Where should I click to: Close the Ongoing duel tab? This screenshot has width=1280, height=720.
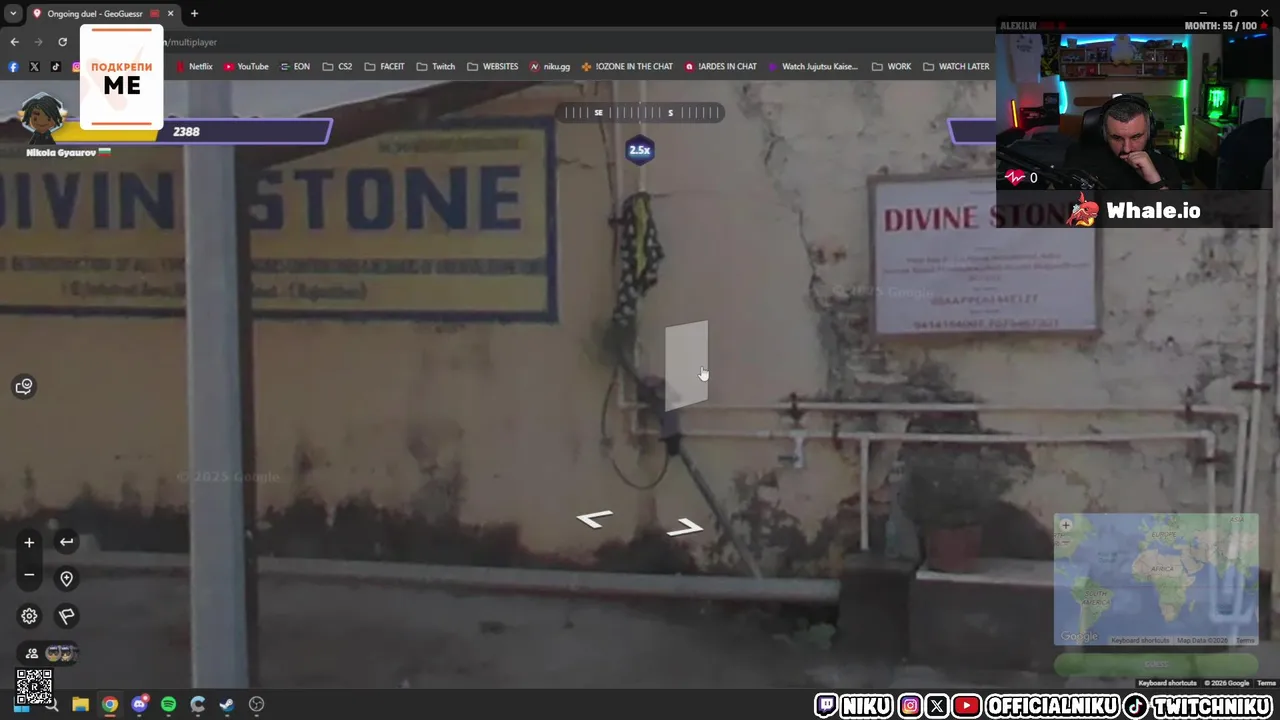[170, 14]
